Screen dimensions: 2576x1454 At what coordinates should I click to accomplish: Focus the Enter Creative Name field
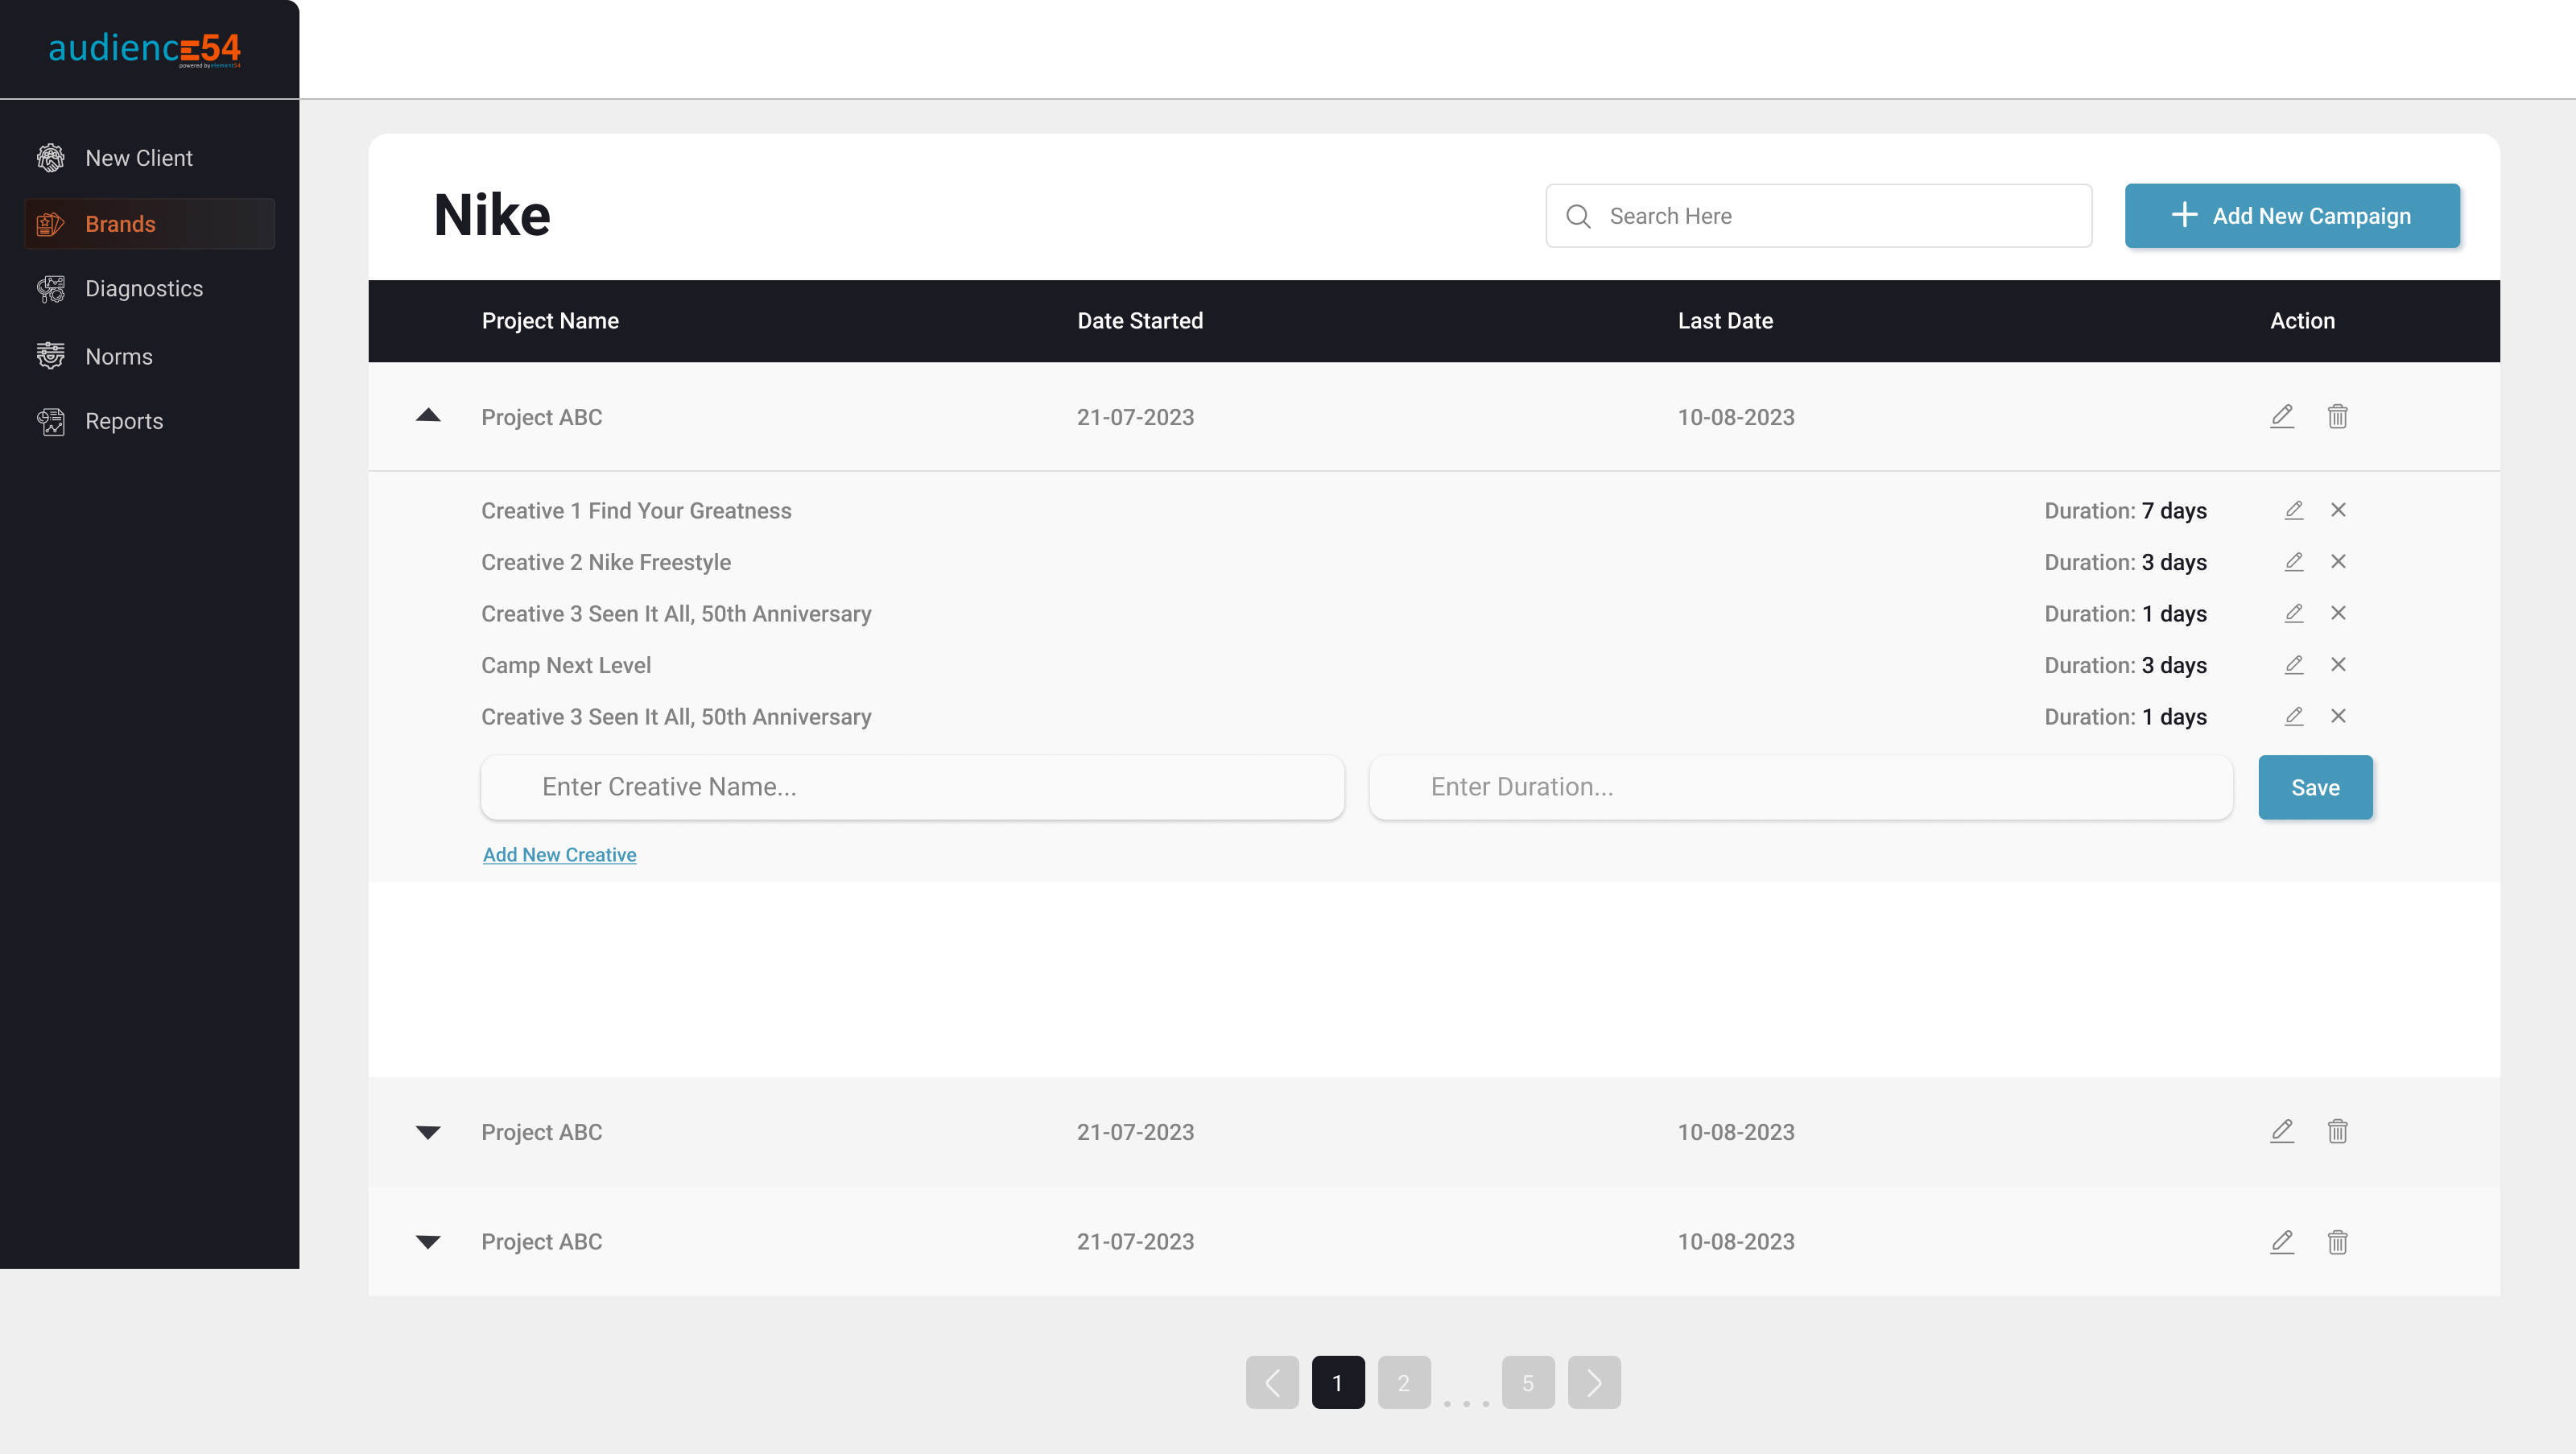coord(912,788)
